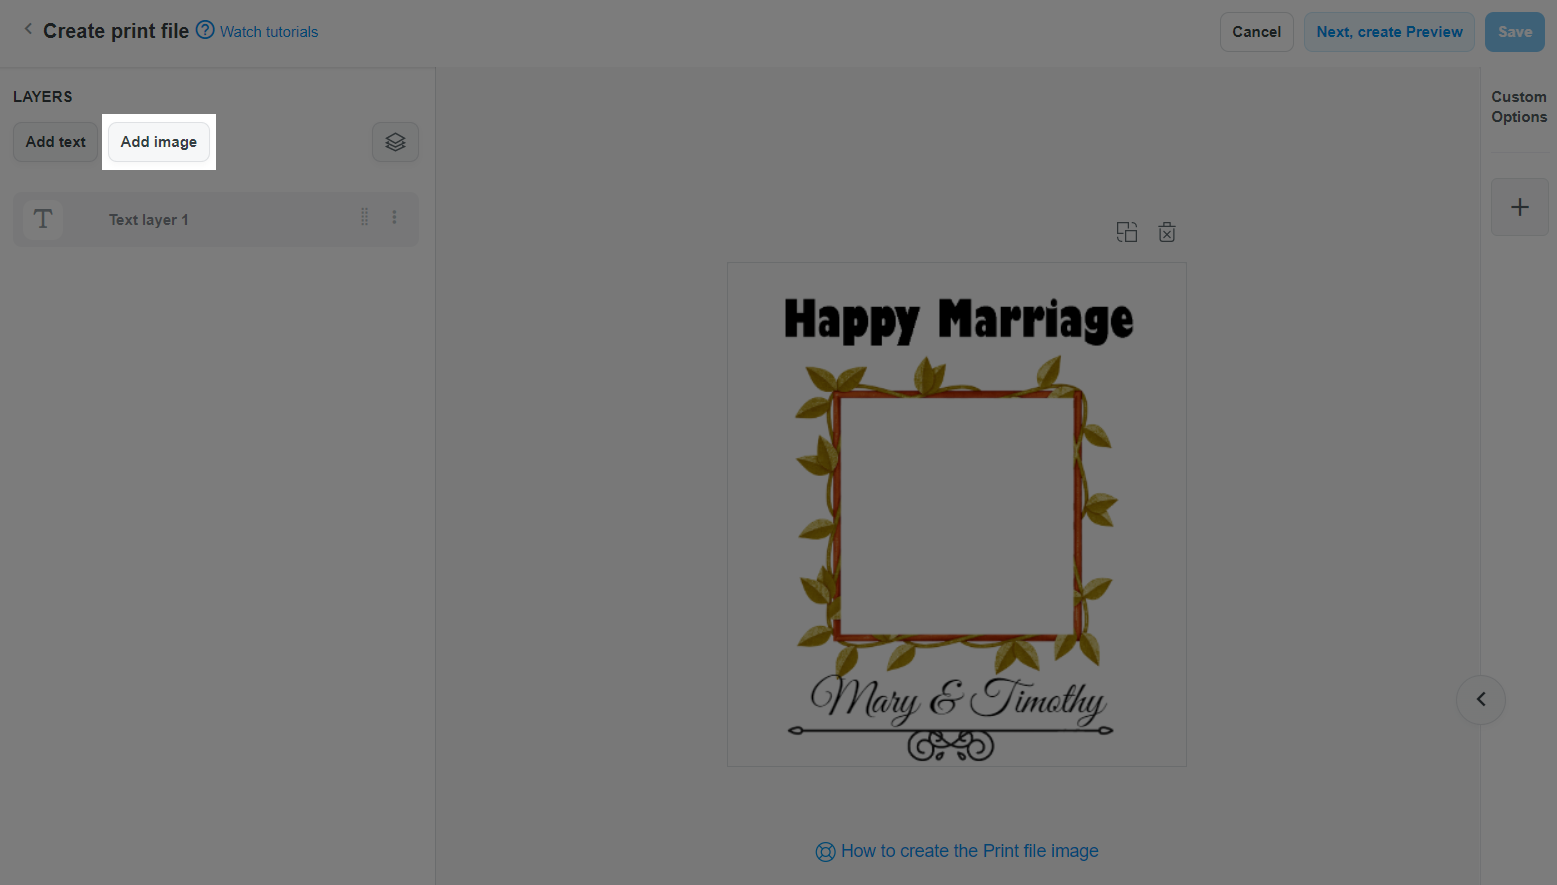The height and width of the screenshot is (885, 1557).
Task: Click the Create print file title
Action: (x=116, y=31)
